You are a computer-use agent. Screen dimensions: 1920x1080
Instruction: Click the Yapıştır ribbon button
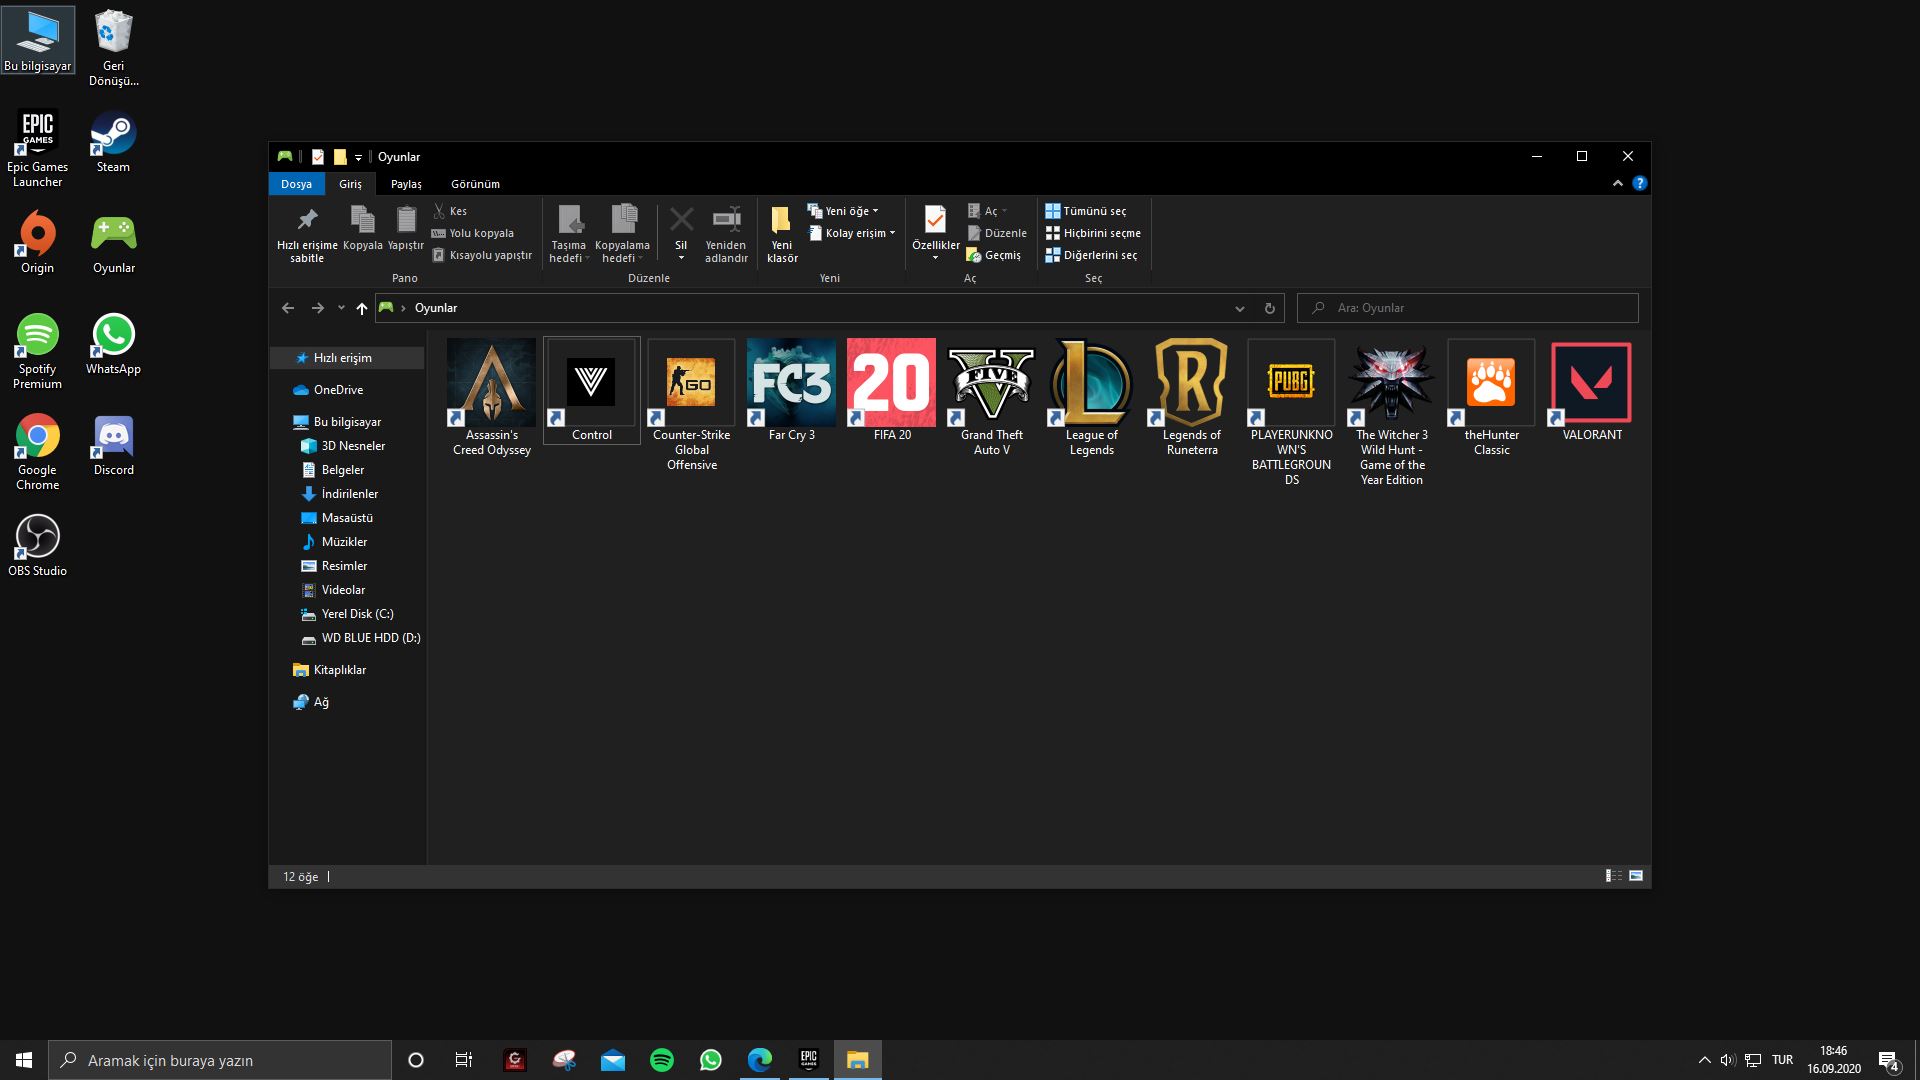coord(405,228)
